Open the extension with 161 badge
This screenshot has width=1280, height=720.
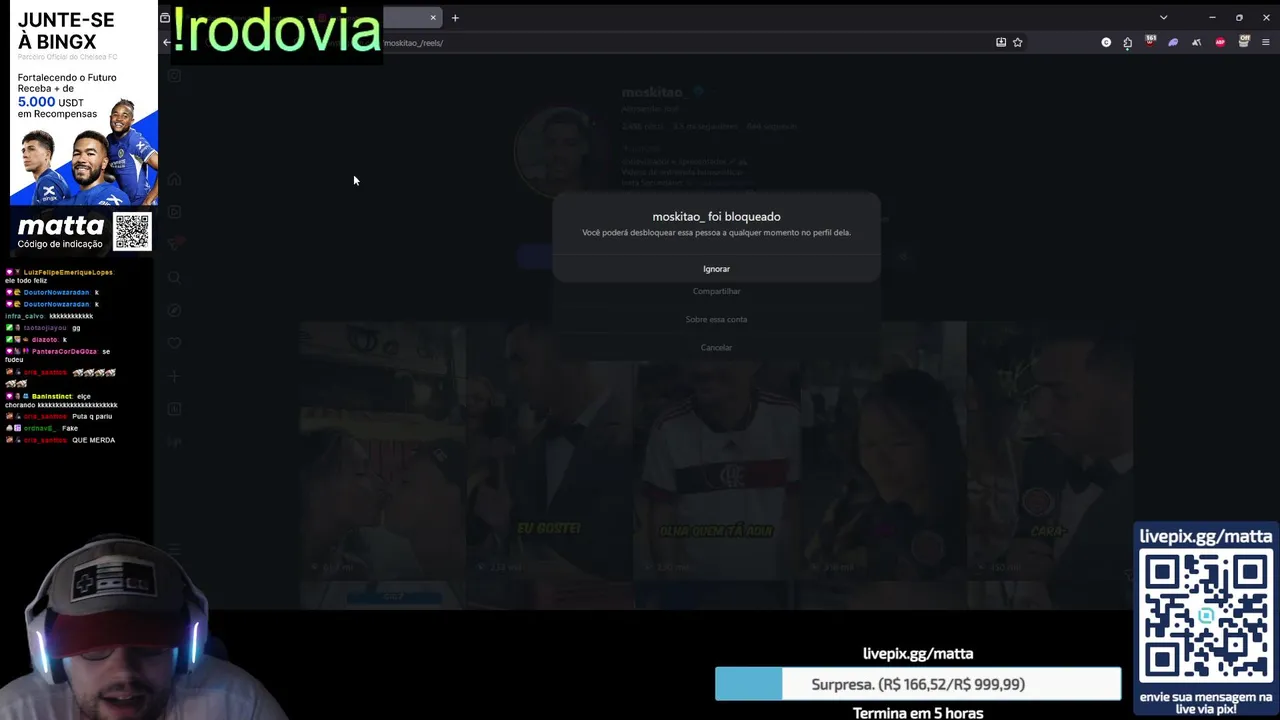(x=1150, y=41)
